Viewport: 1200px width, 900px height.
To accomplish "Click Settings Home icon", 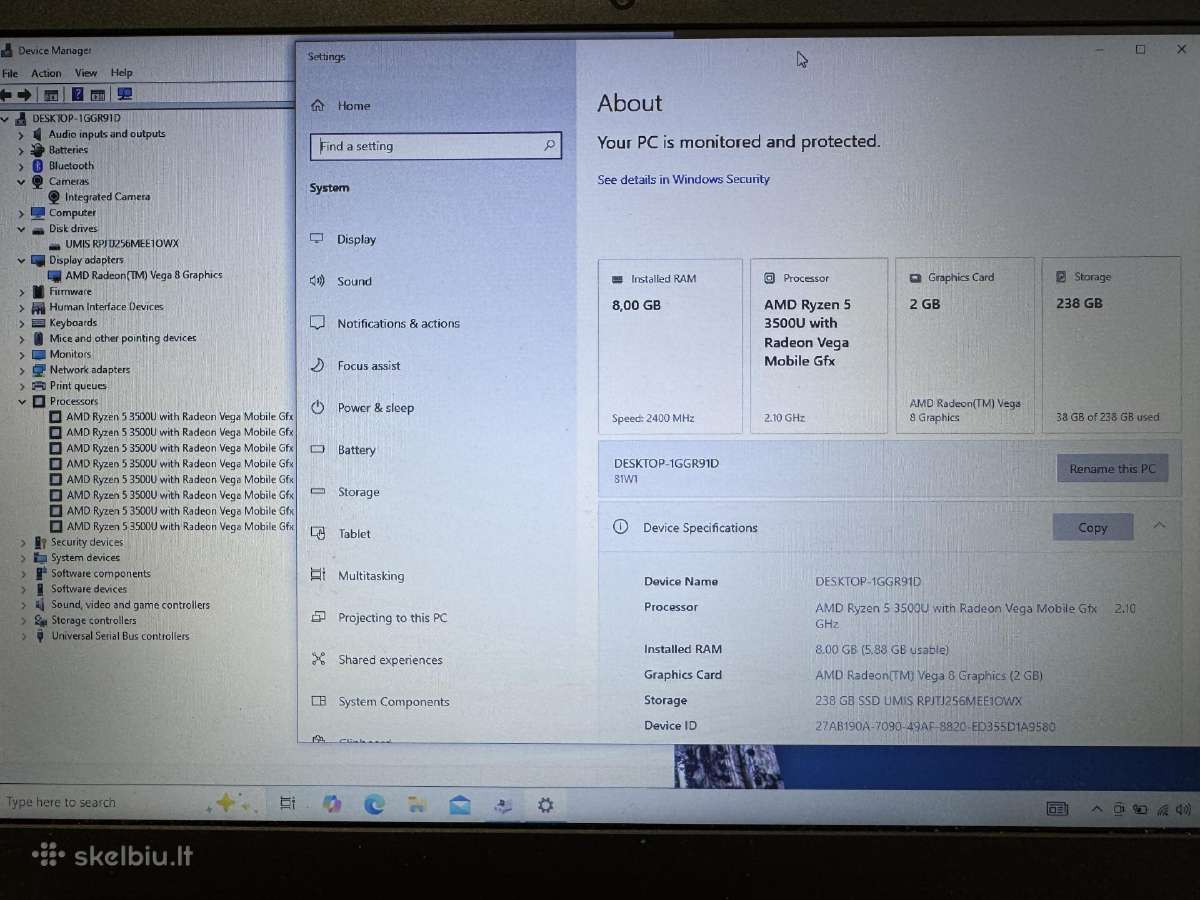I will [318, 105].
